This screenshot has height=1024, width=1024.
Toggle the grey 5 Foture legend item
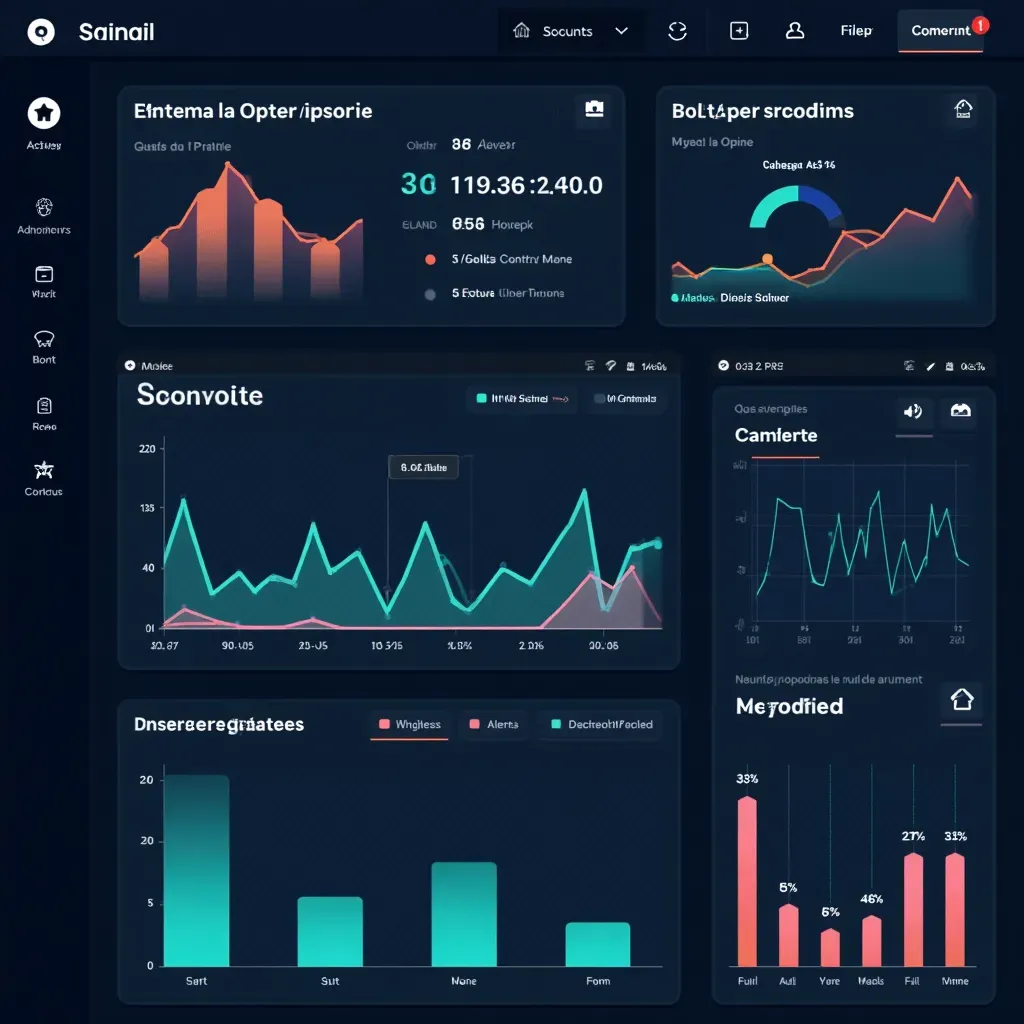tap(430, 294)
